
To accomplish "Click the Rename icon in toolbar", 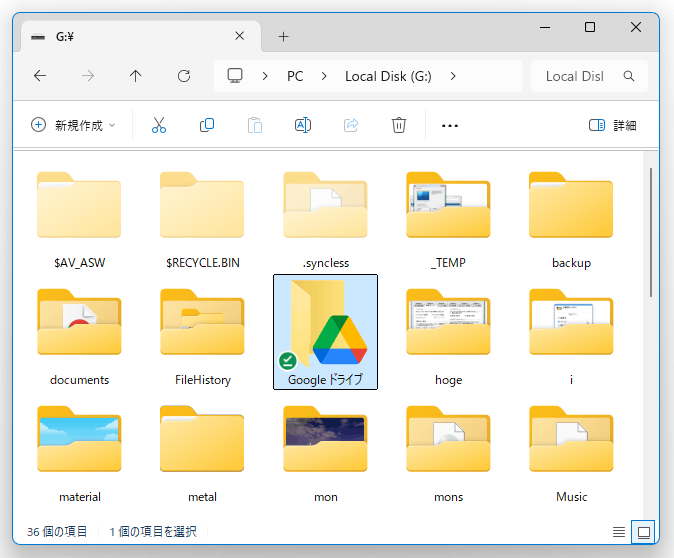I will 302,125.
